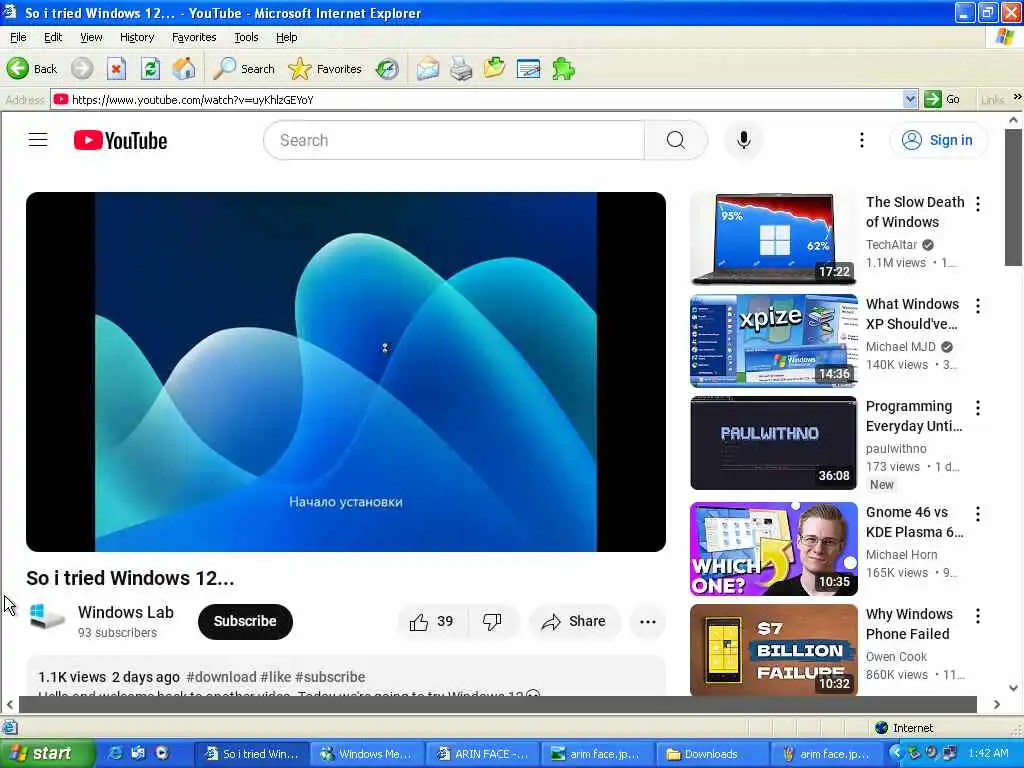Viewport: 1024px width, 768px height.
Task: Open the Search toolbar button
Action: pos(244,69)
